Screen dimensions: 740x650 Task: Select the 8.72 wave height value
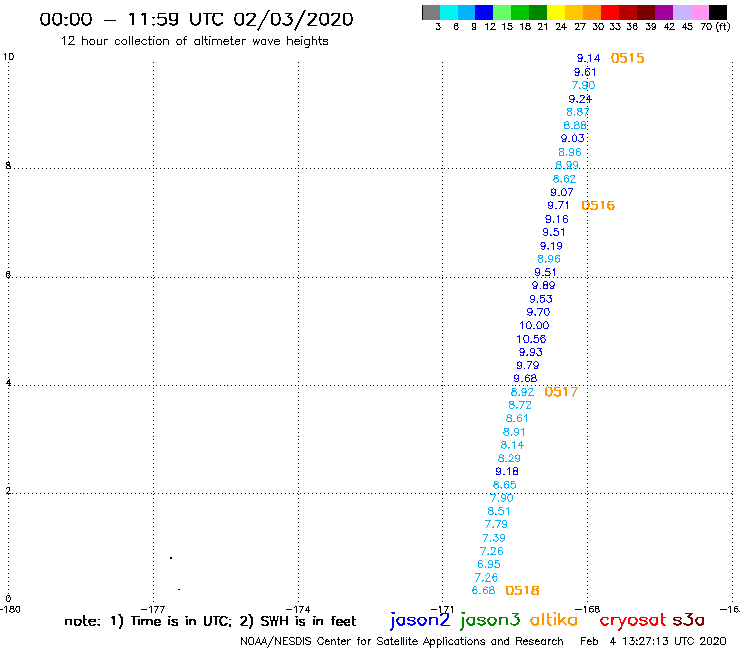point(520,405)
